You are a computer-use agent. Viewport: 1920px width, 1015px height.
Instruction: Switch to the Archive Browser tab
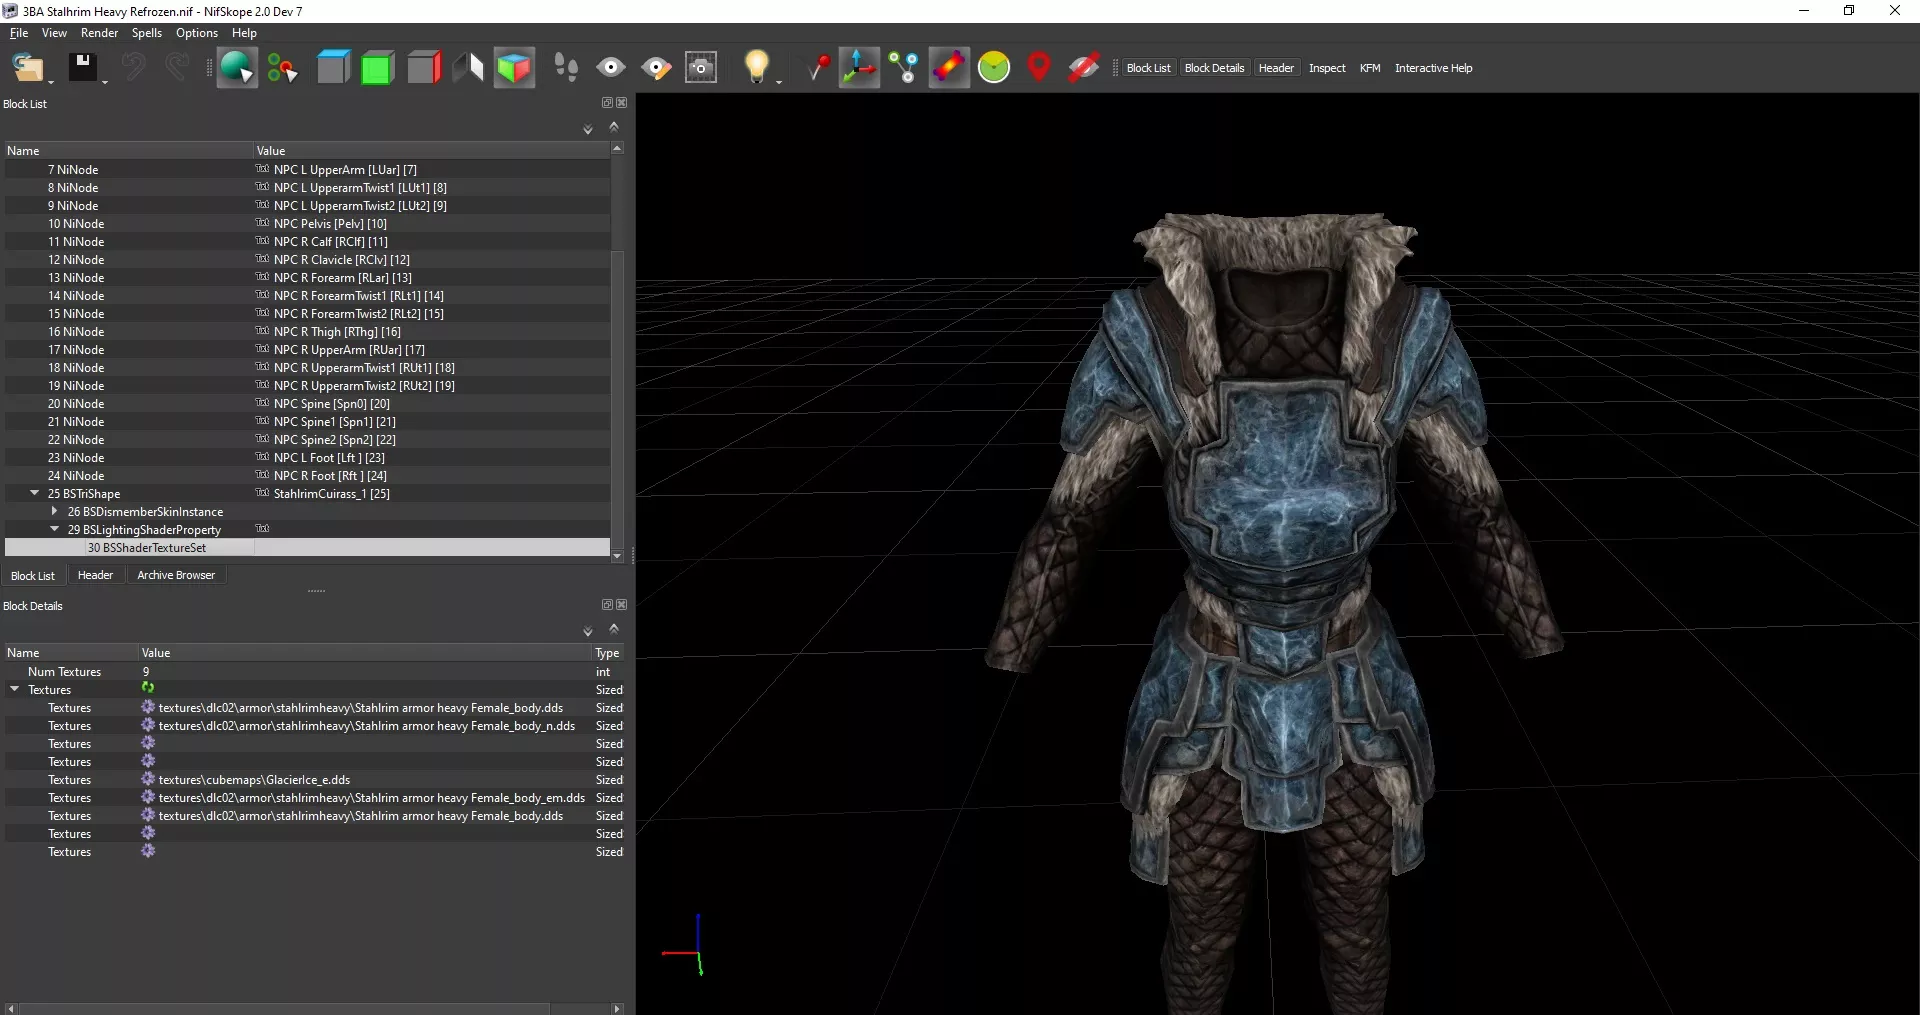[176, 575]
